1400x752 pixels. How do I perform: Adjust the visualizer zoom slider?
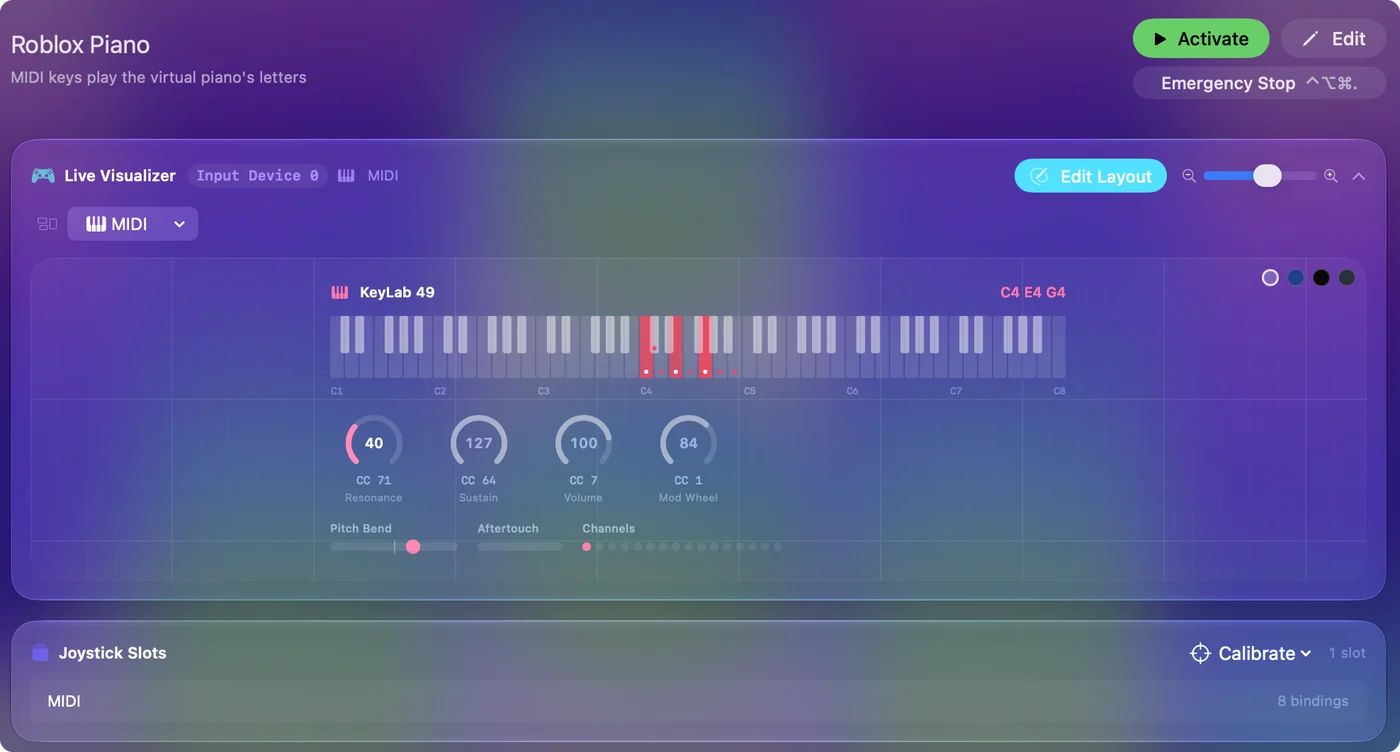(x=1260, y=176)
